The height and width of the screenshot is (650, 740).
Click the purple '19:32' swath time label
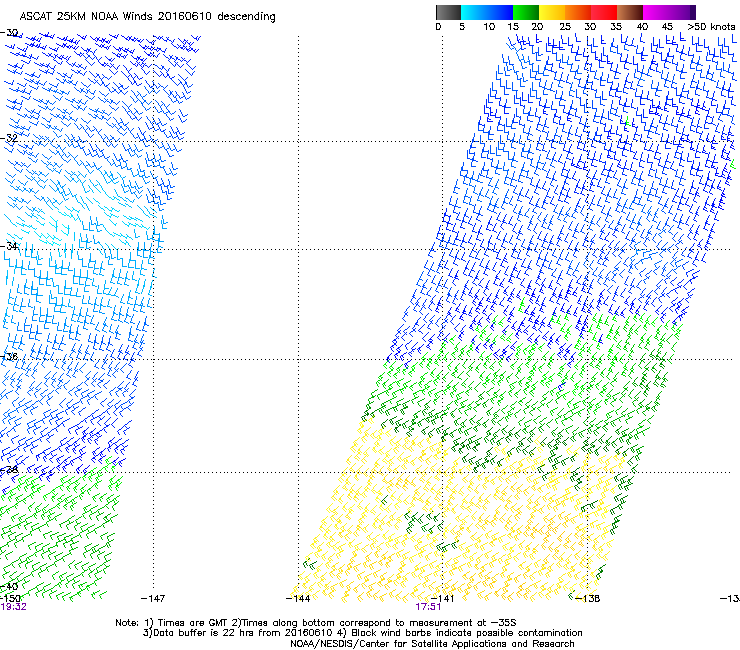coord(13,607)
